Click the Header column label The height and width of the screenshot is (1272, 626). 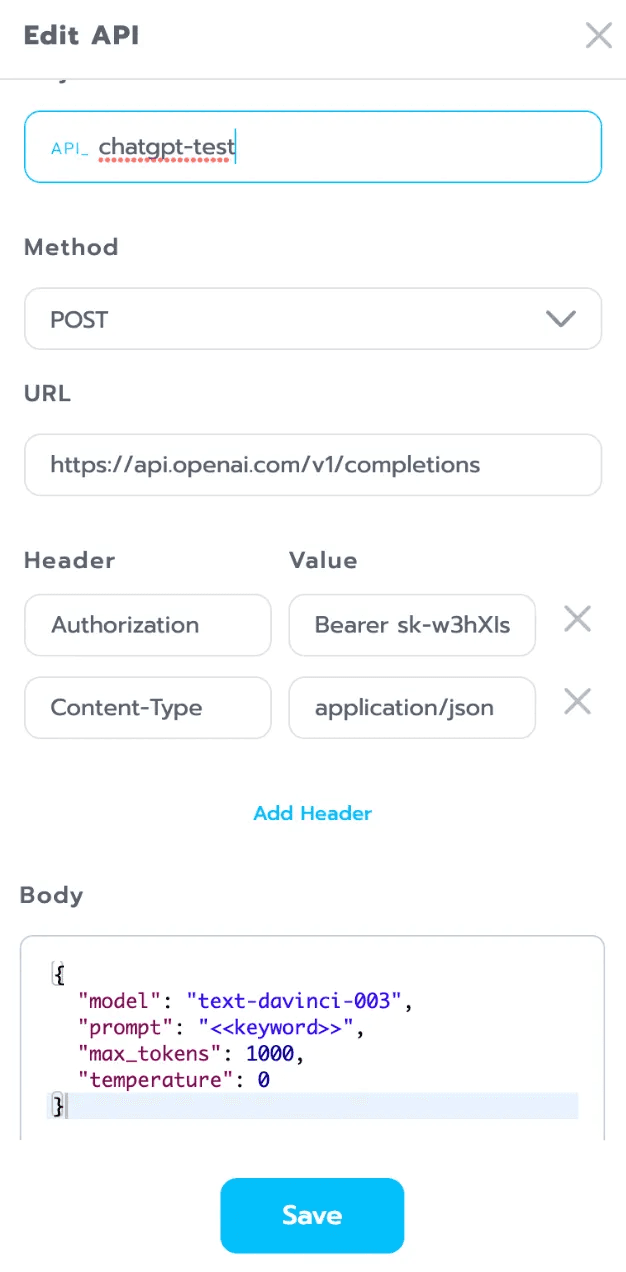(69, 560)
